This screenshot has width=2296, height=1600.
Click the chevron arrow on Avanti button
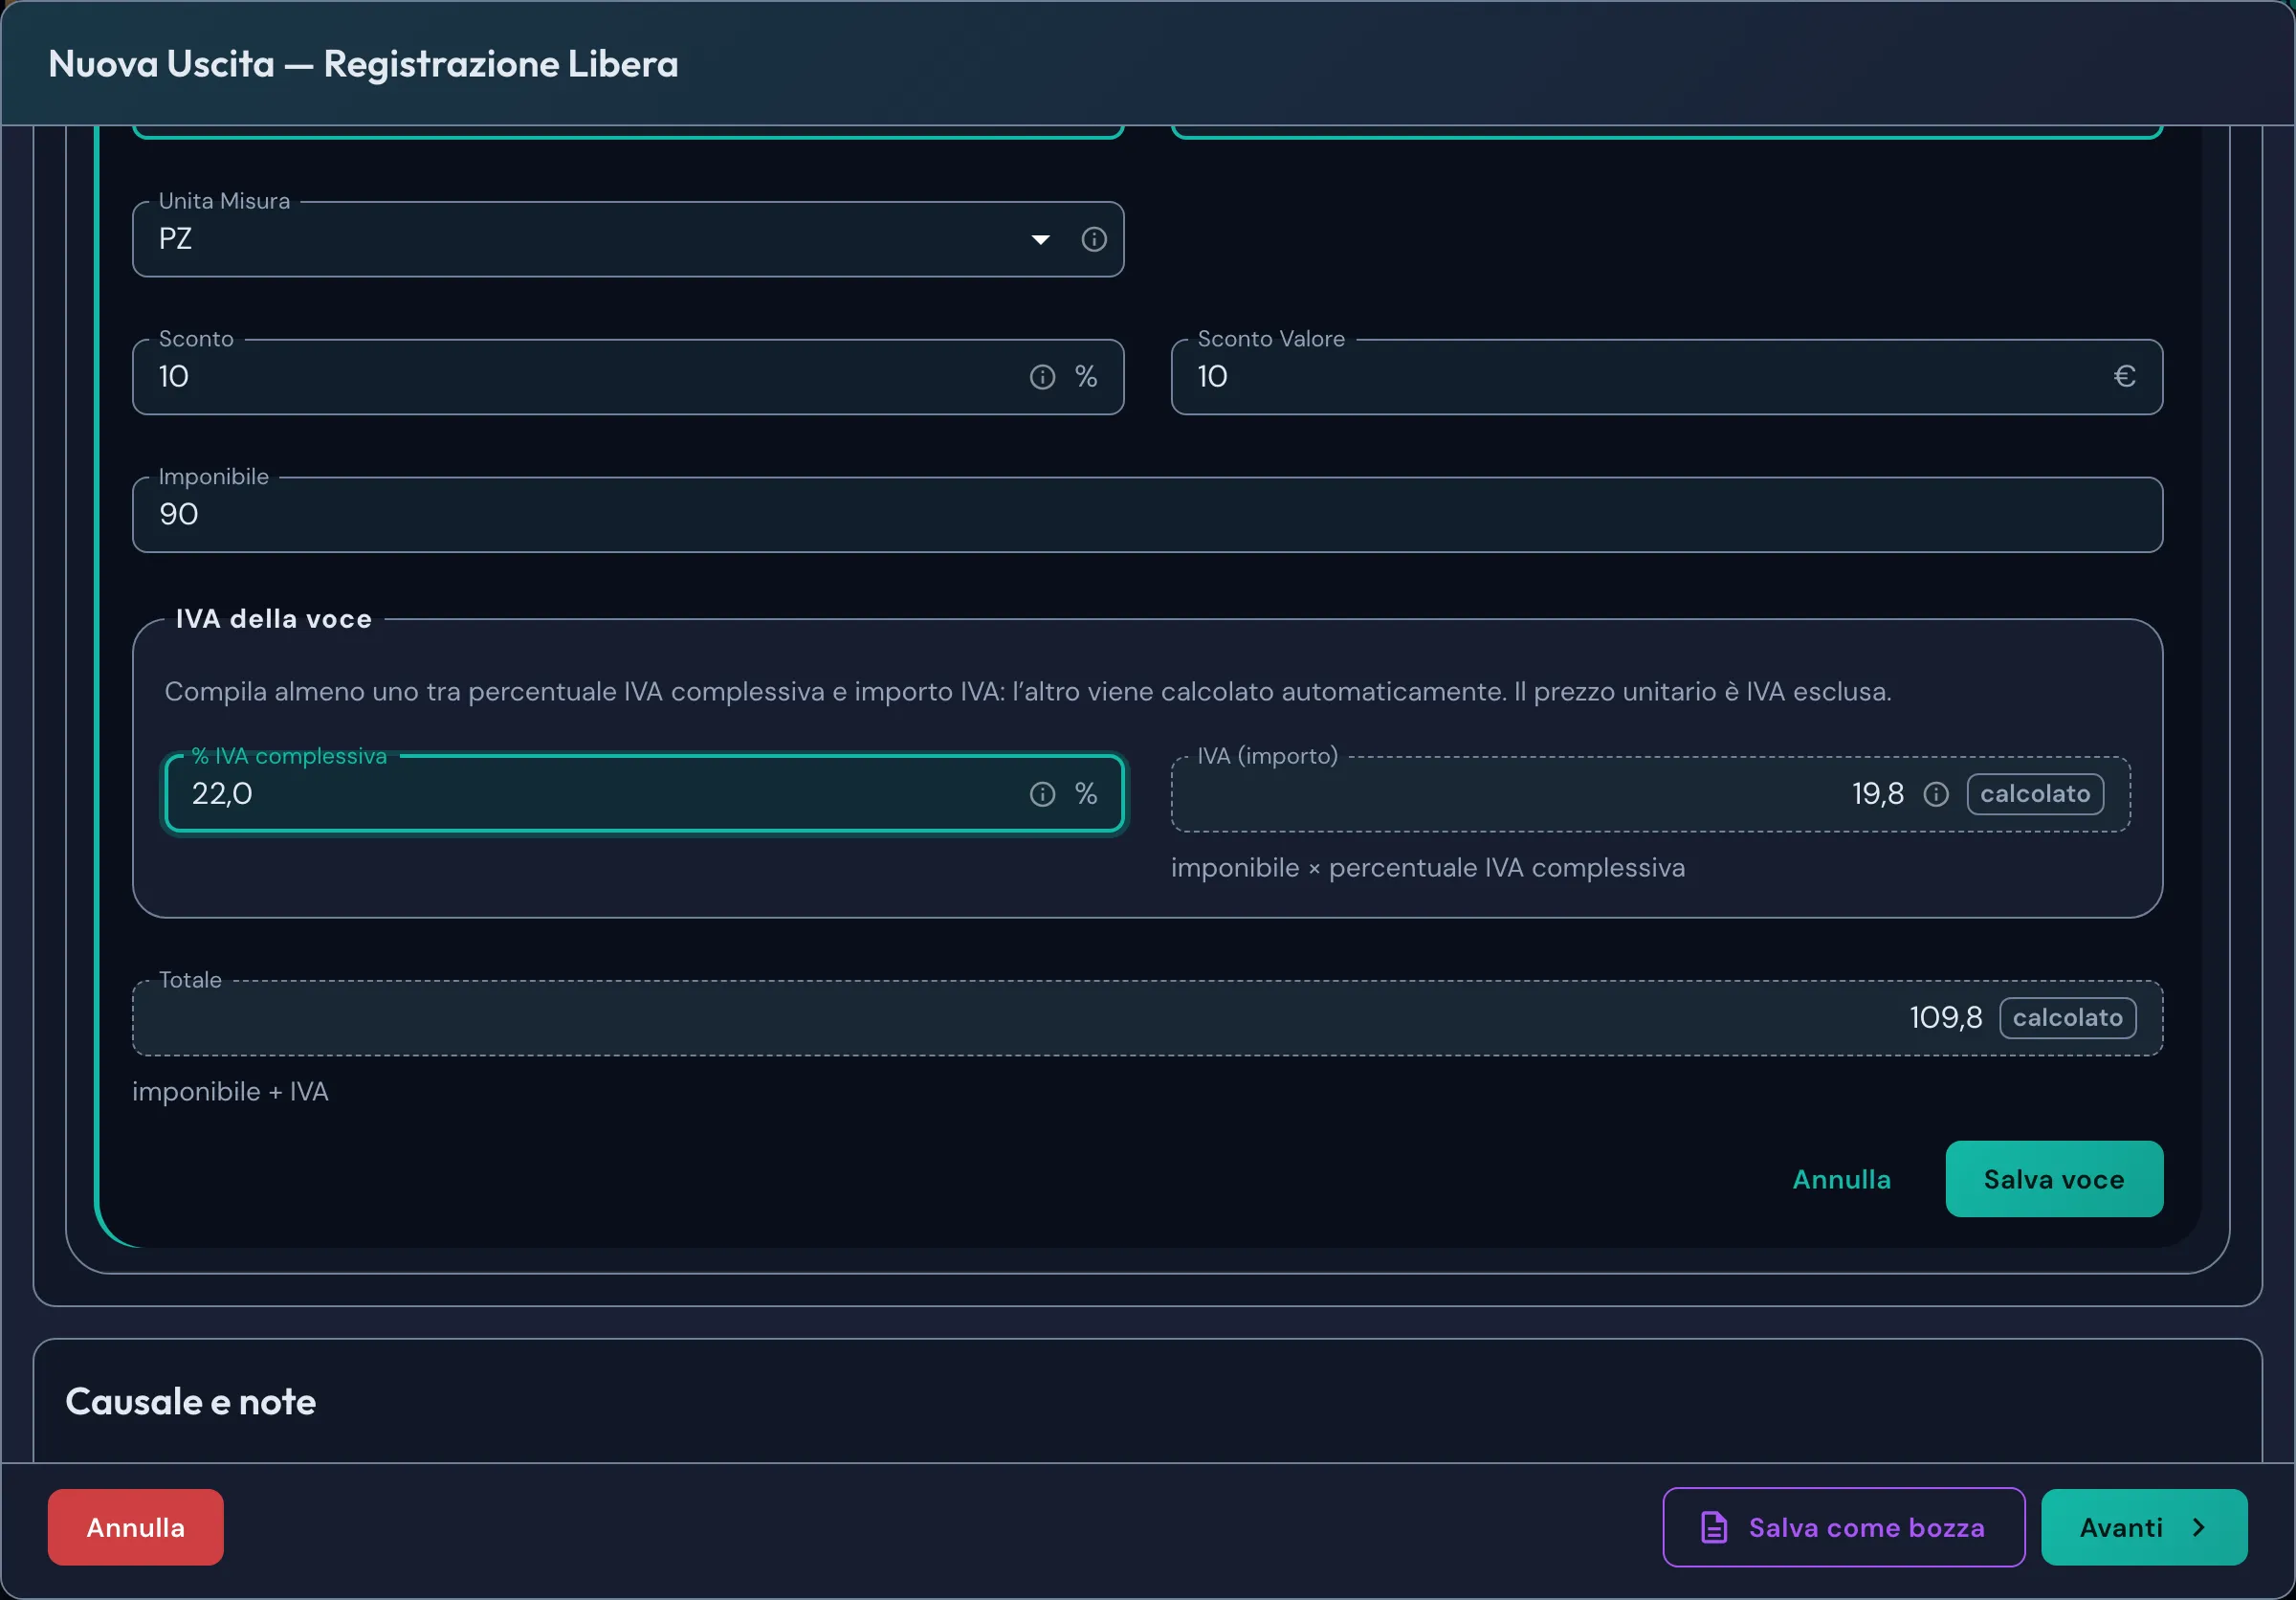2198,1527
